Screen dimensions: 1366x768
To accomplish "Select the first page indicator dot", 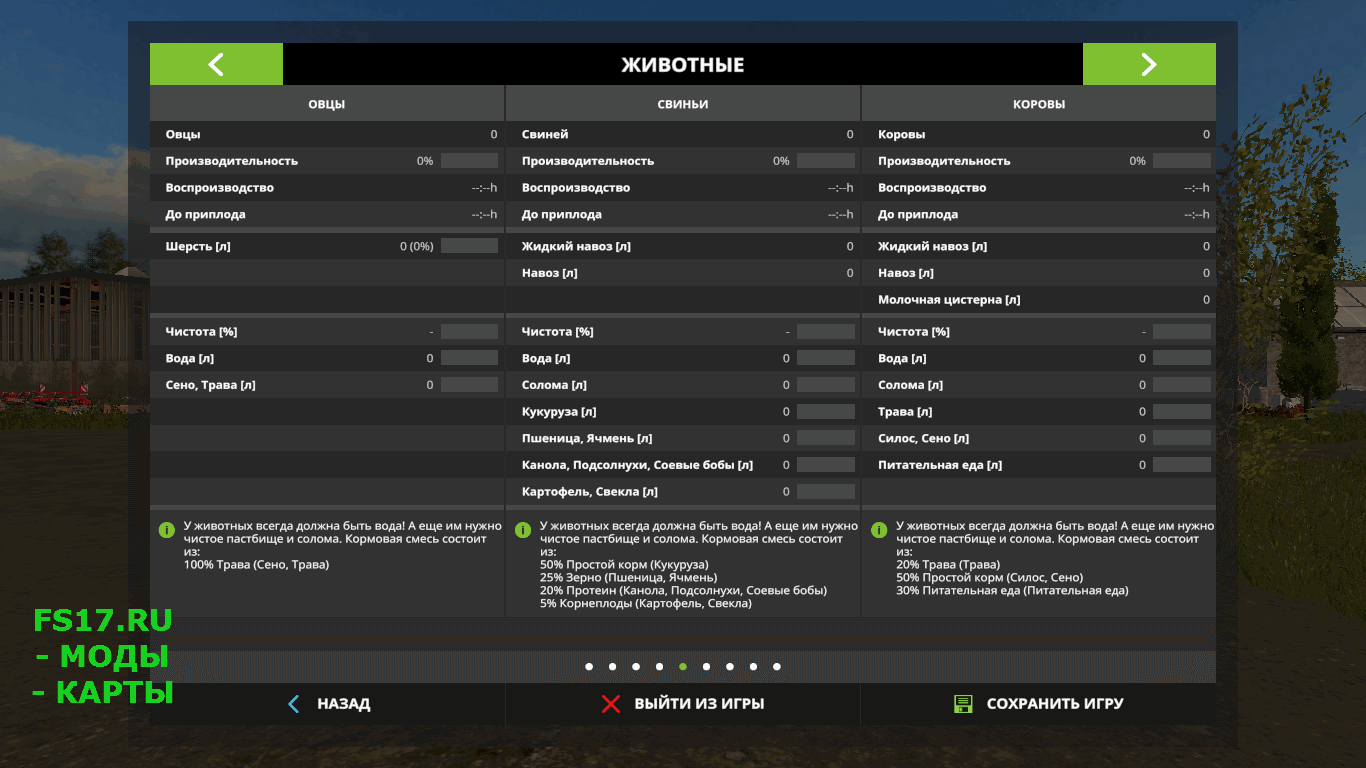I will point(589,666).
